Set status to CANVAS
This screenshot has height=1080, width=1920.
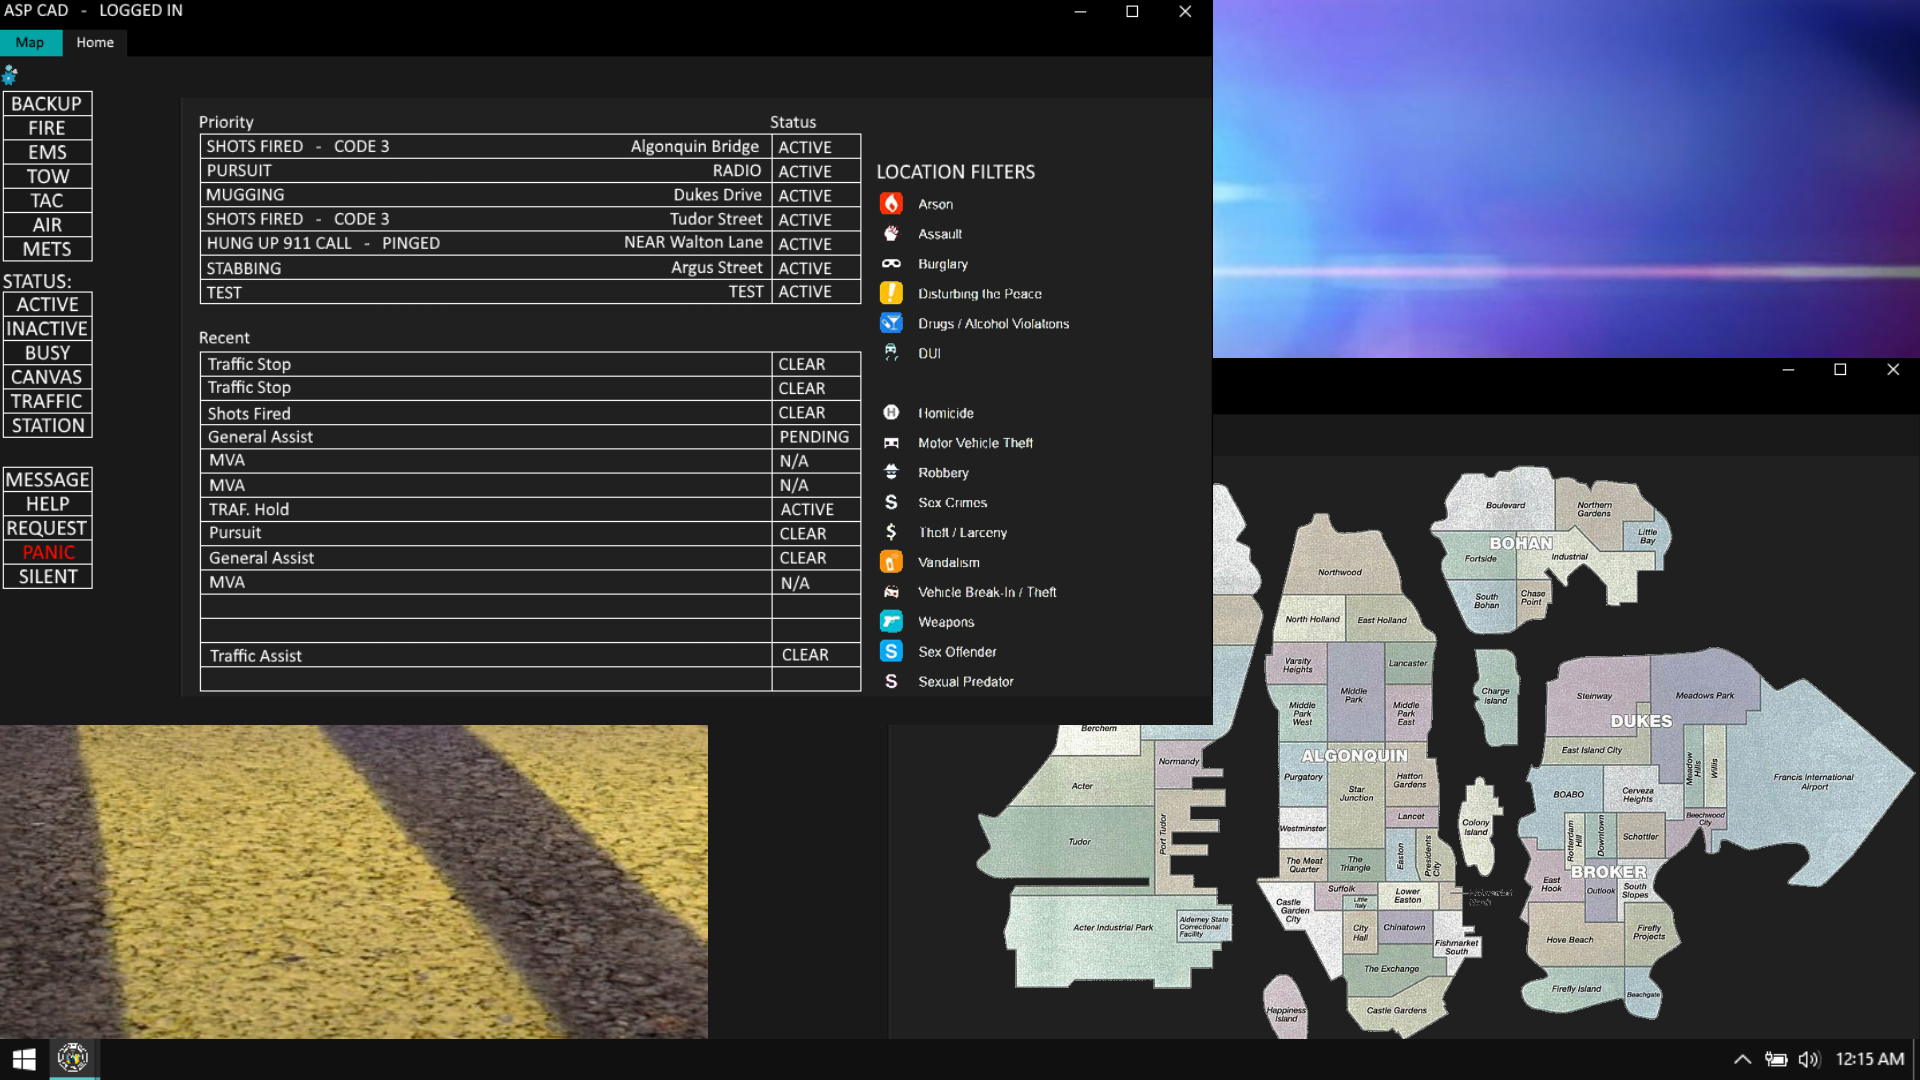[x=47, y=377]
